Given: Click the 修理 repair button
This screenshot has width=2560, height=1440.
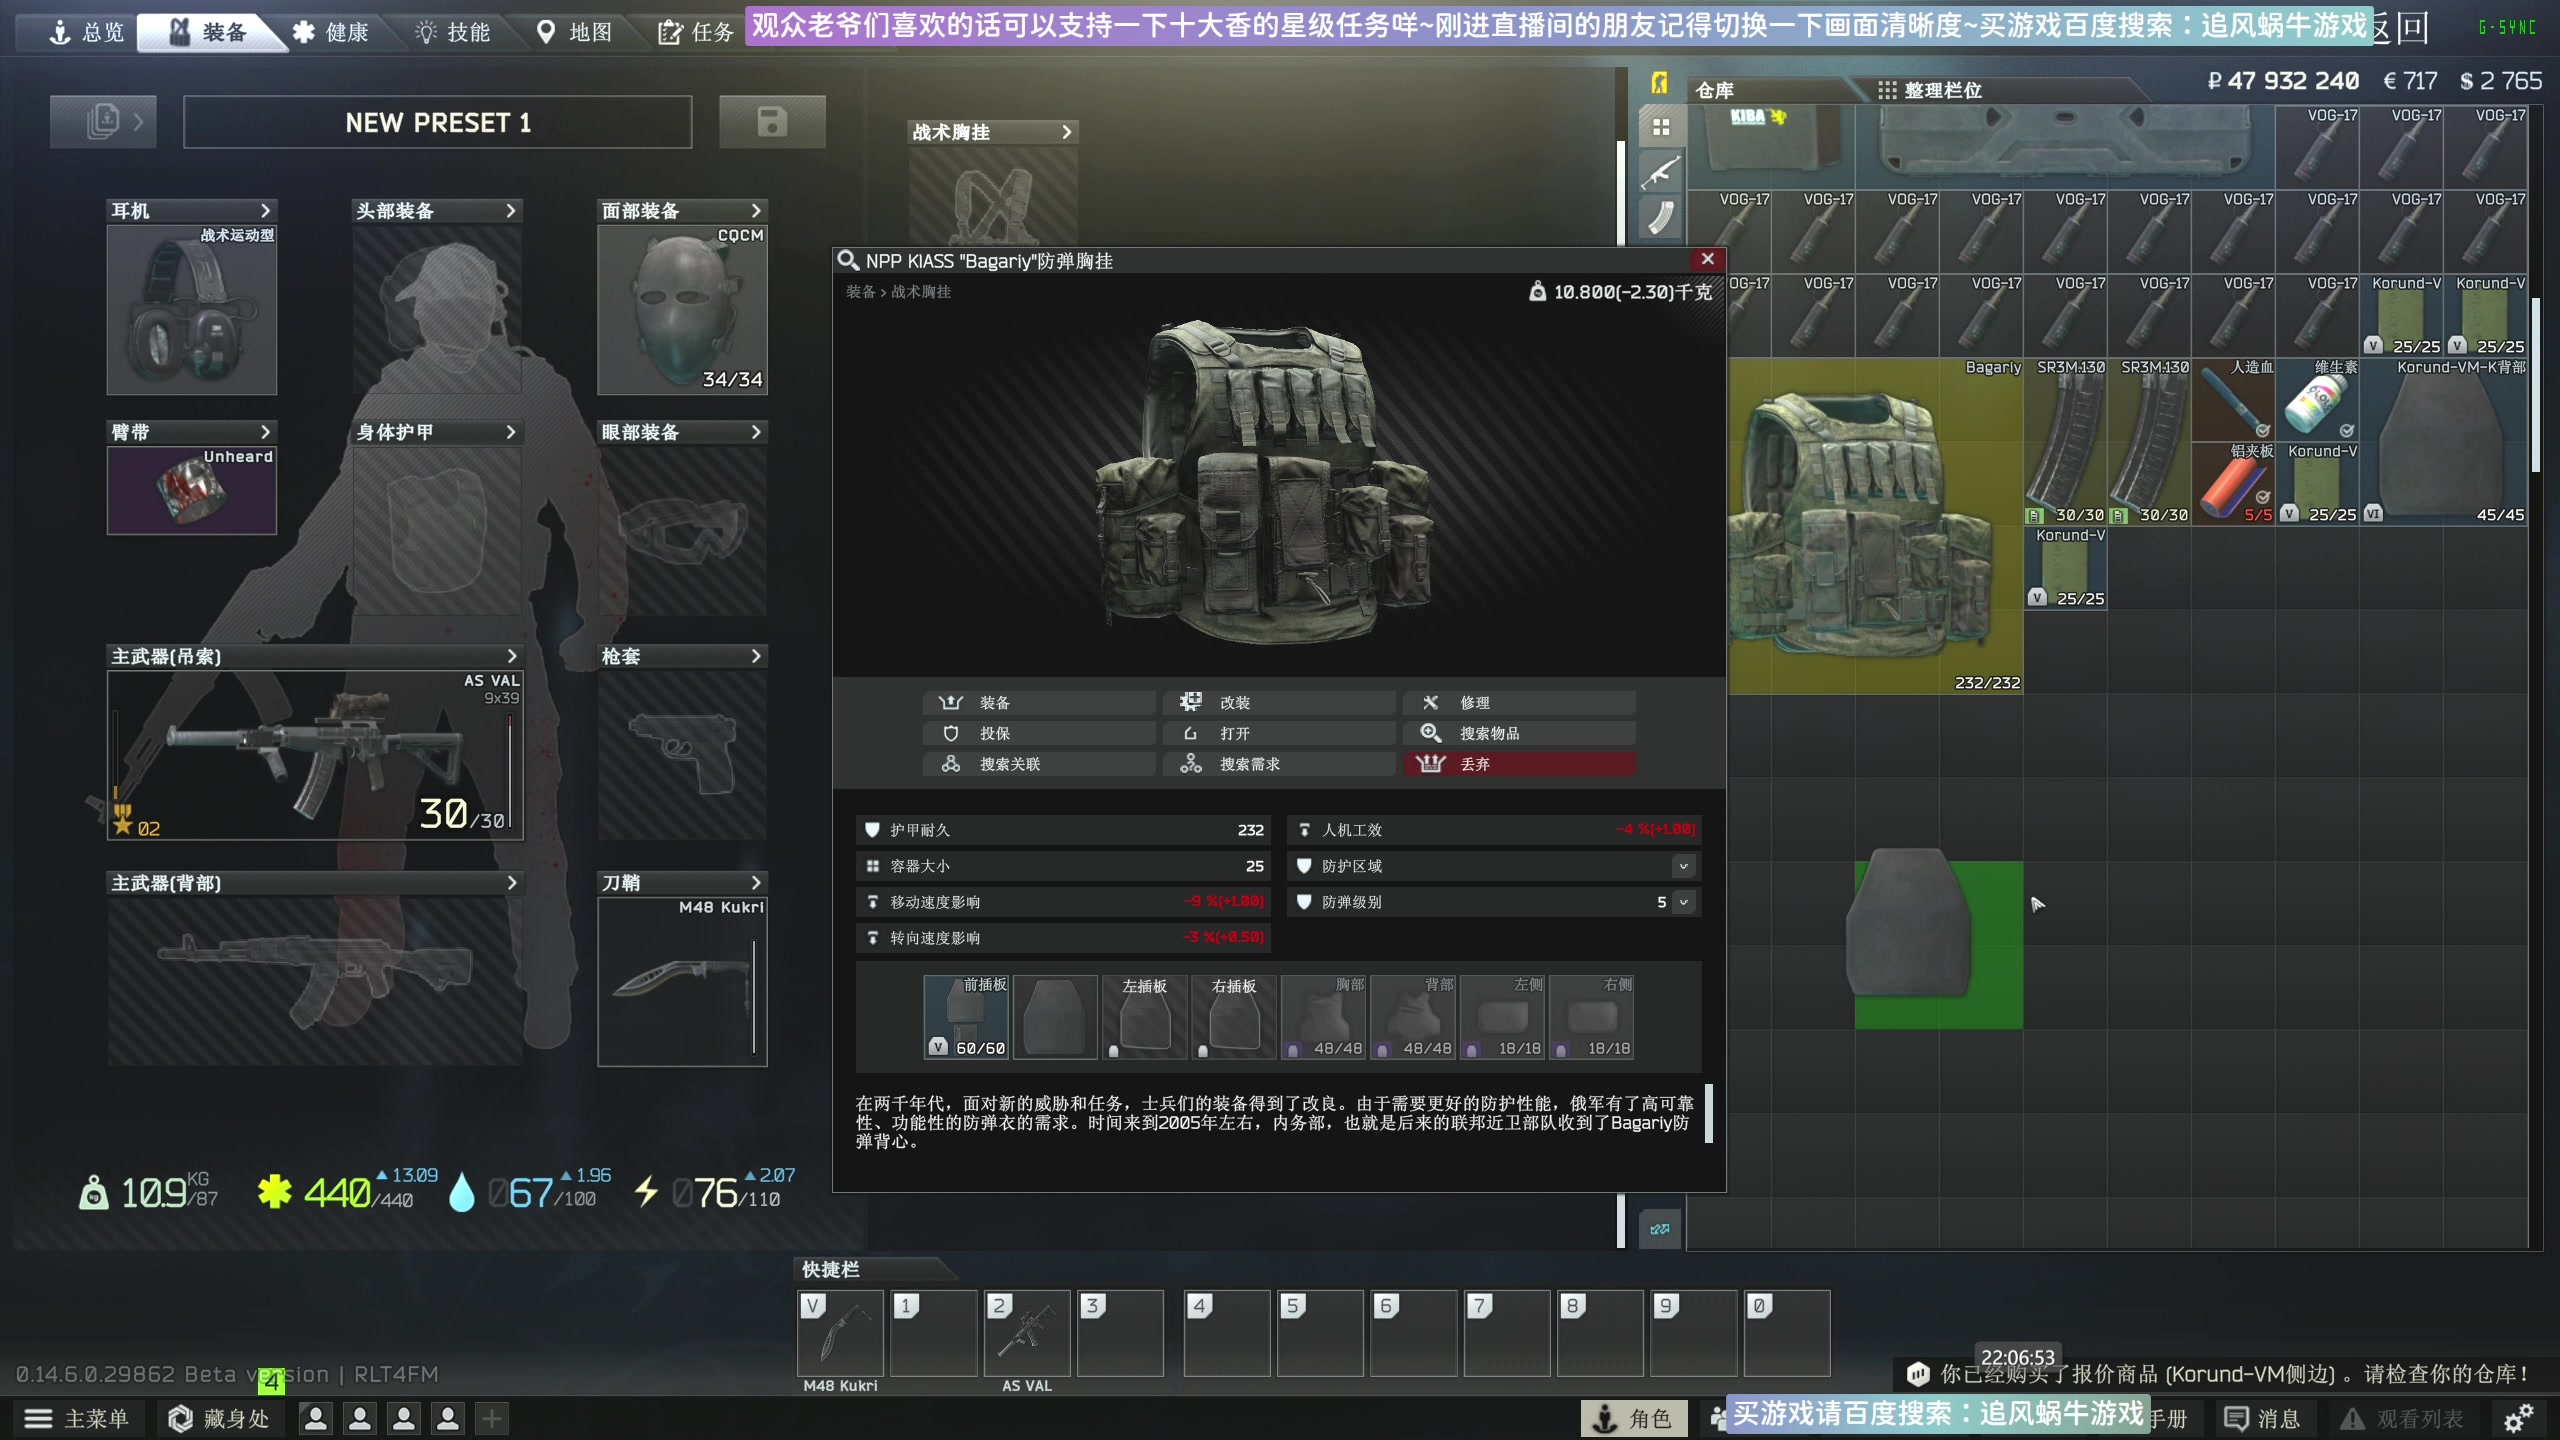Looking at the screenshot, I should [x=1520, y=703].
